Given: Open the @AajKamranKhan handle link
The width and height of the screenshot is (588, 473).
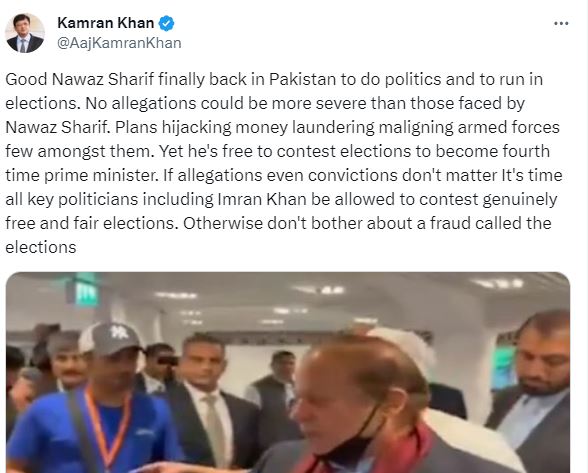Looking at the screenshot, I should pos(119,43).
